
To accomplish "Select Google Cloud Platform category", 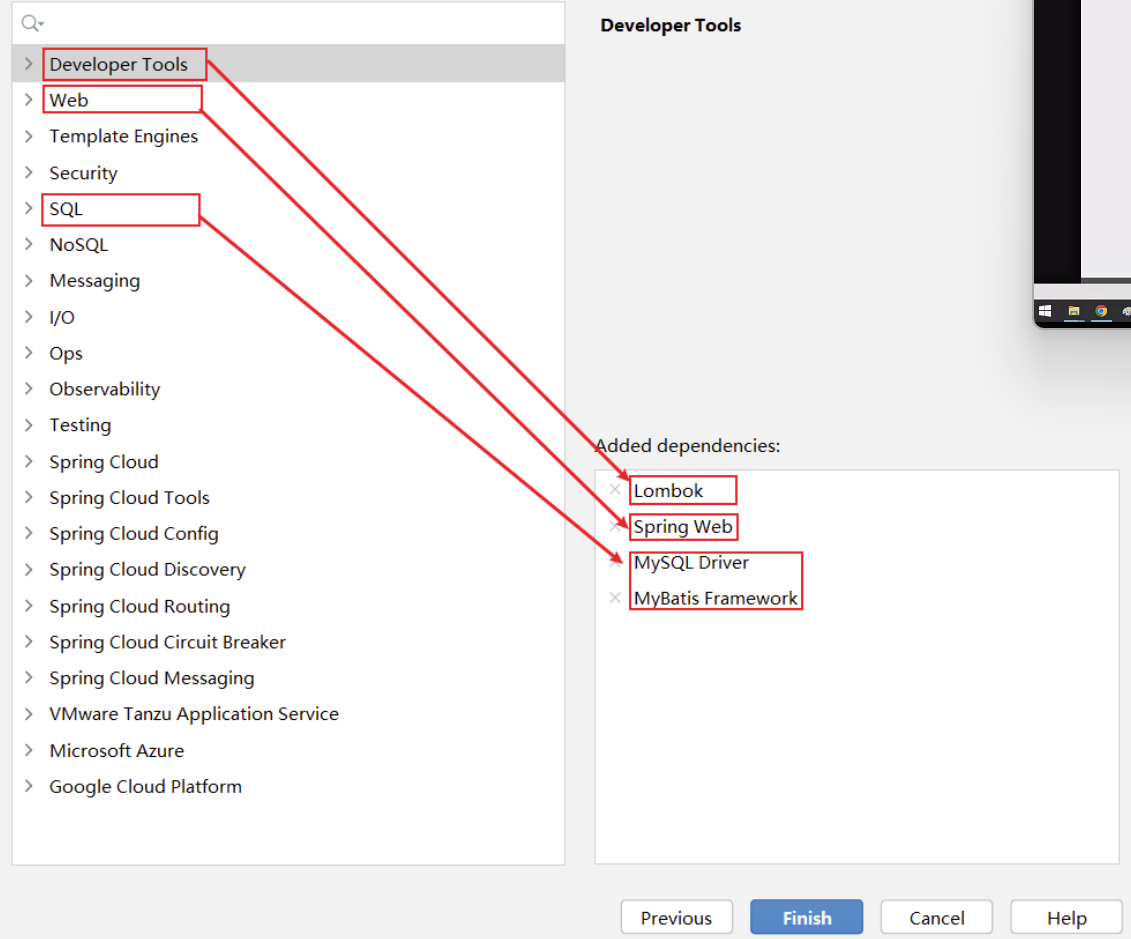I will point(145,787).
